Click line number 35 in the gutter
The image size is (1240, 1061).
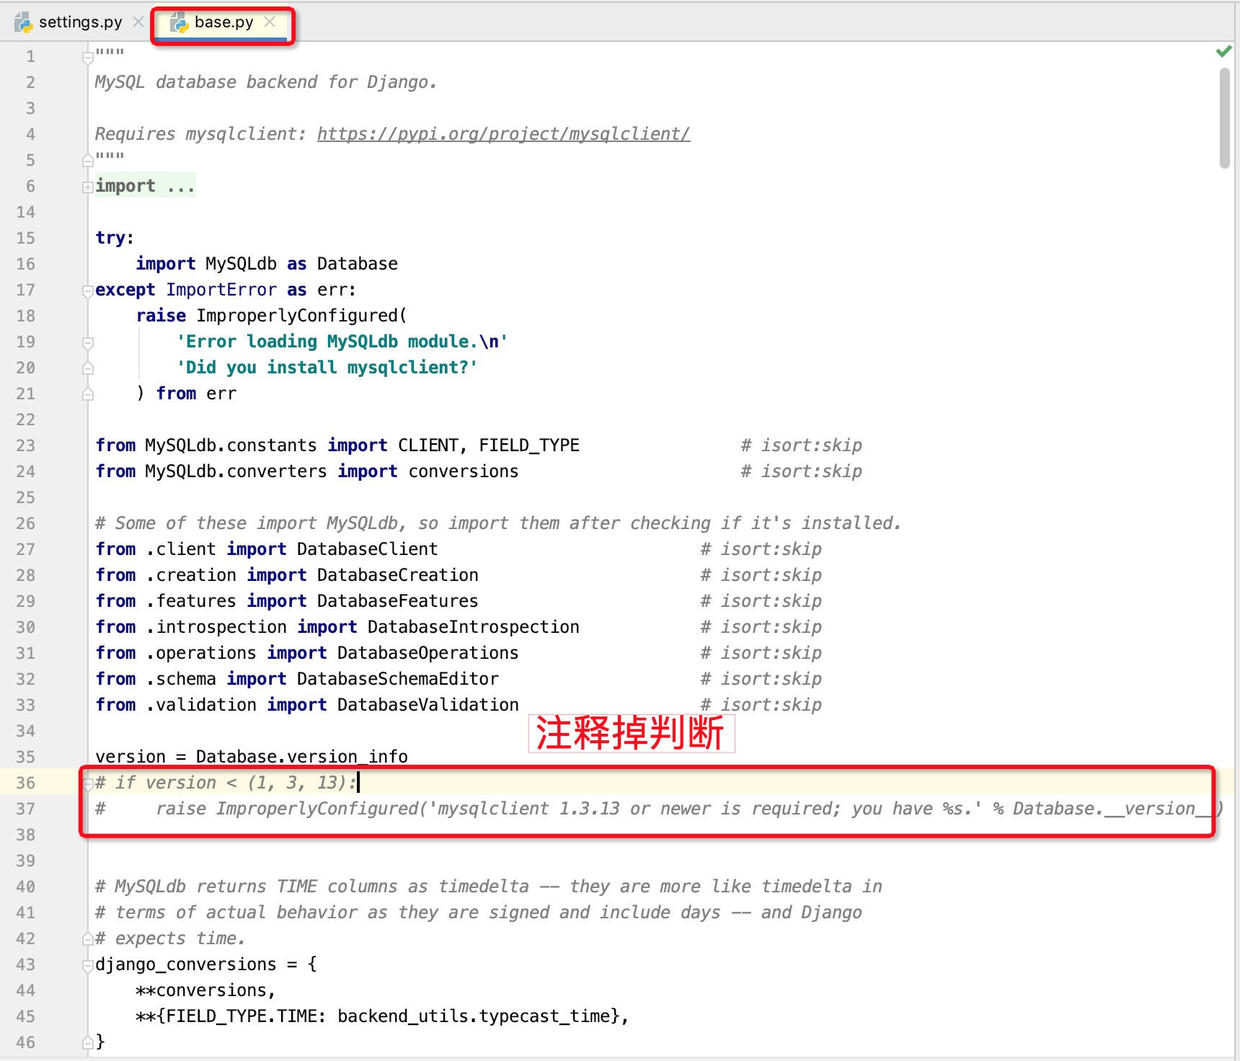(25, 757)
